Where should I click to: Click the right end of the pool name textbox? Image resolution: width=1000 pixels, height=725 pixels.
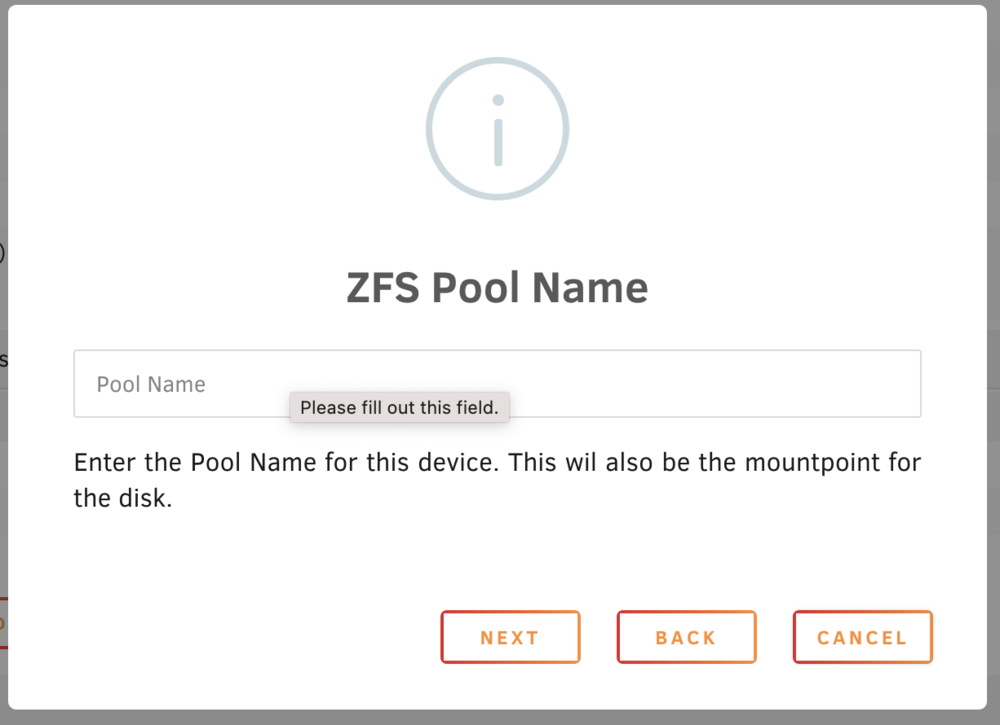pyautogui.click(x=893, y=384)
